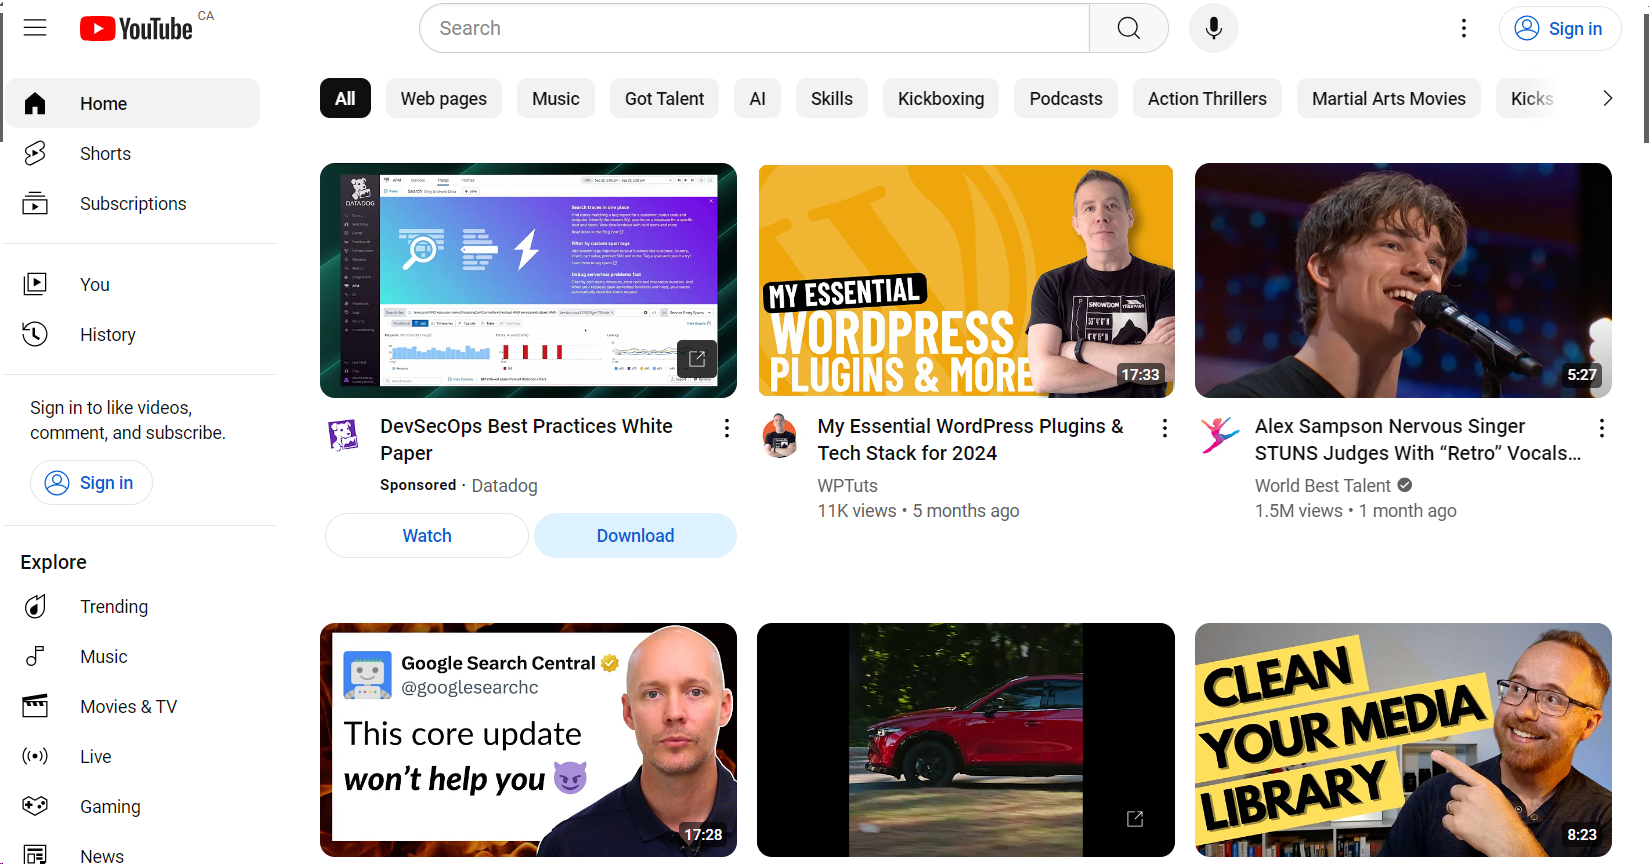Open the Datadog ad thumbnail

pyautogui.click(x=528, y=280)
